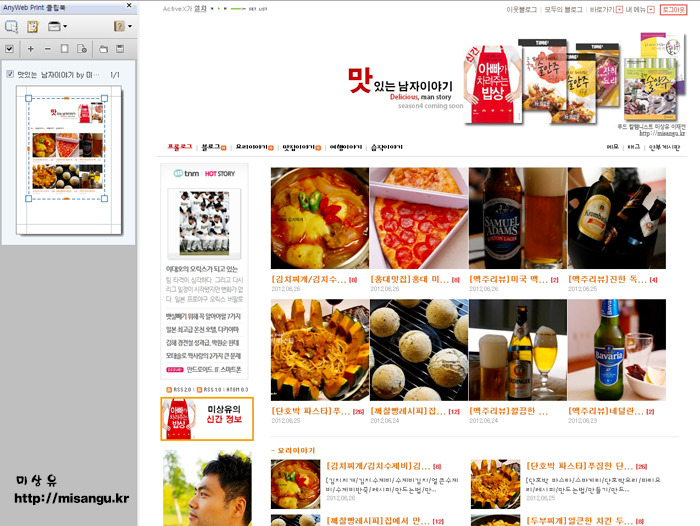Click the red apron 아빠가 차려주는 밥상 book cover
Image resolution: width=700 pixels, height=526 pixels.
(492, 83)
